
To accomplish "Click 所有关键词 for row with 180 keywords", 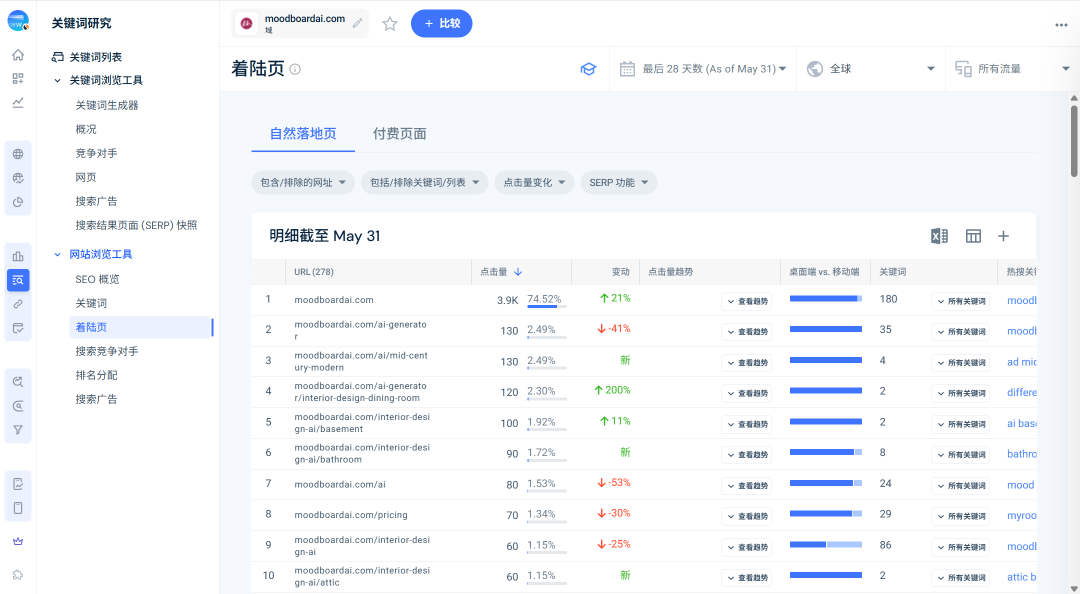I will click(960, 301).
